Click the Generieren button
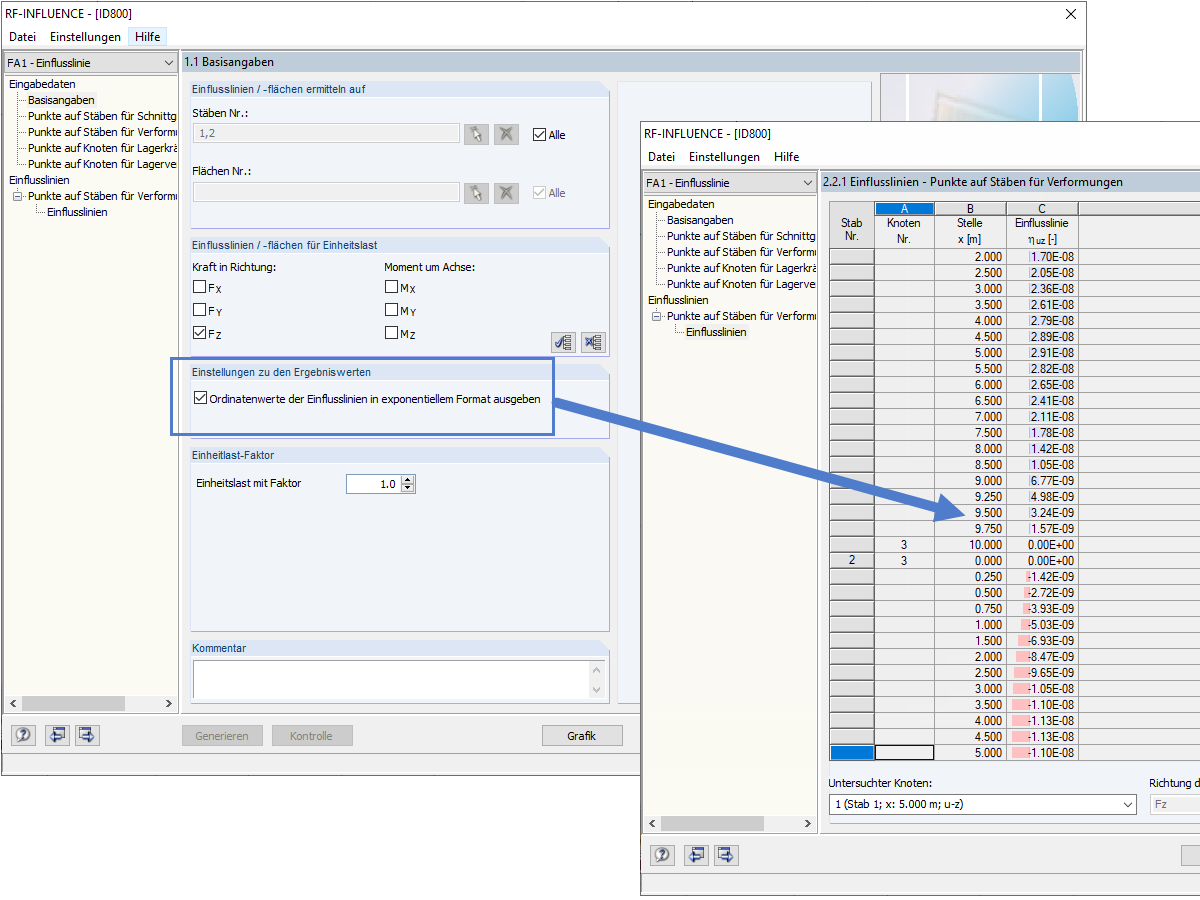Screen dimensions: 1200x900 (x=222, y=736)
